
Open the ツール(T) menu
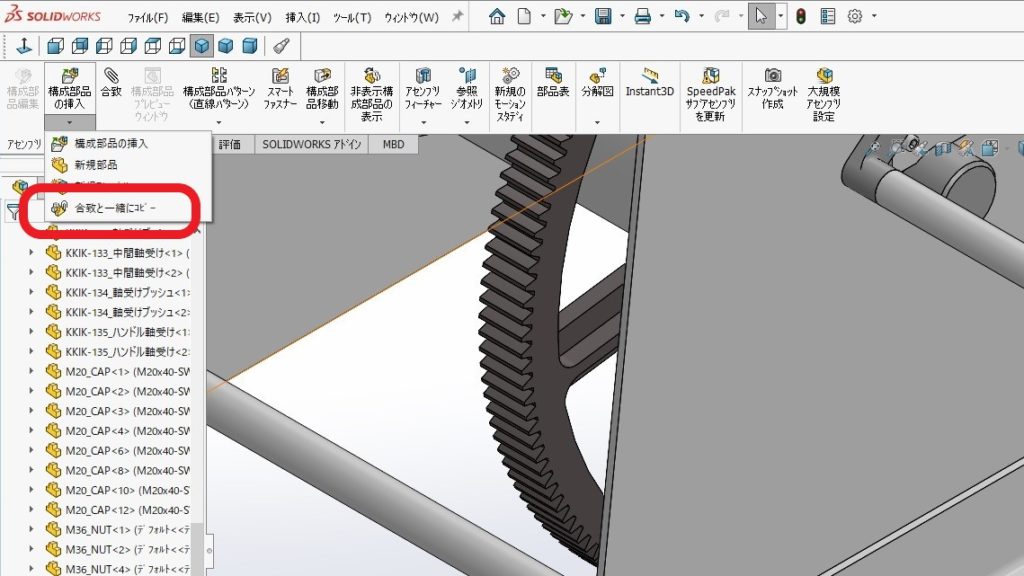(351, 17)
